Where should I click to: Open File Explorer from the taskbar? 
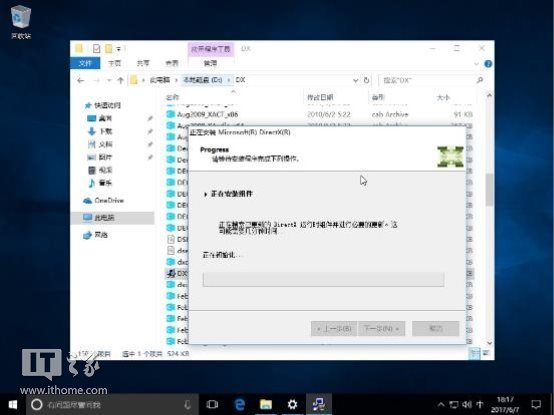point(266,405)
